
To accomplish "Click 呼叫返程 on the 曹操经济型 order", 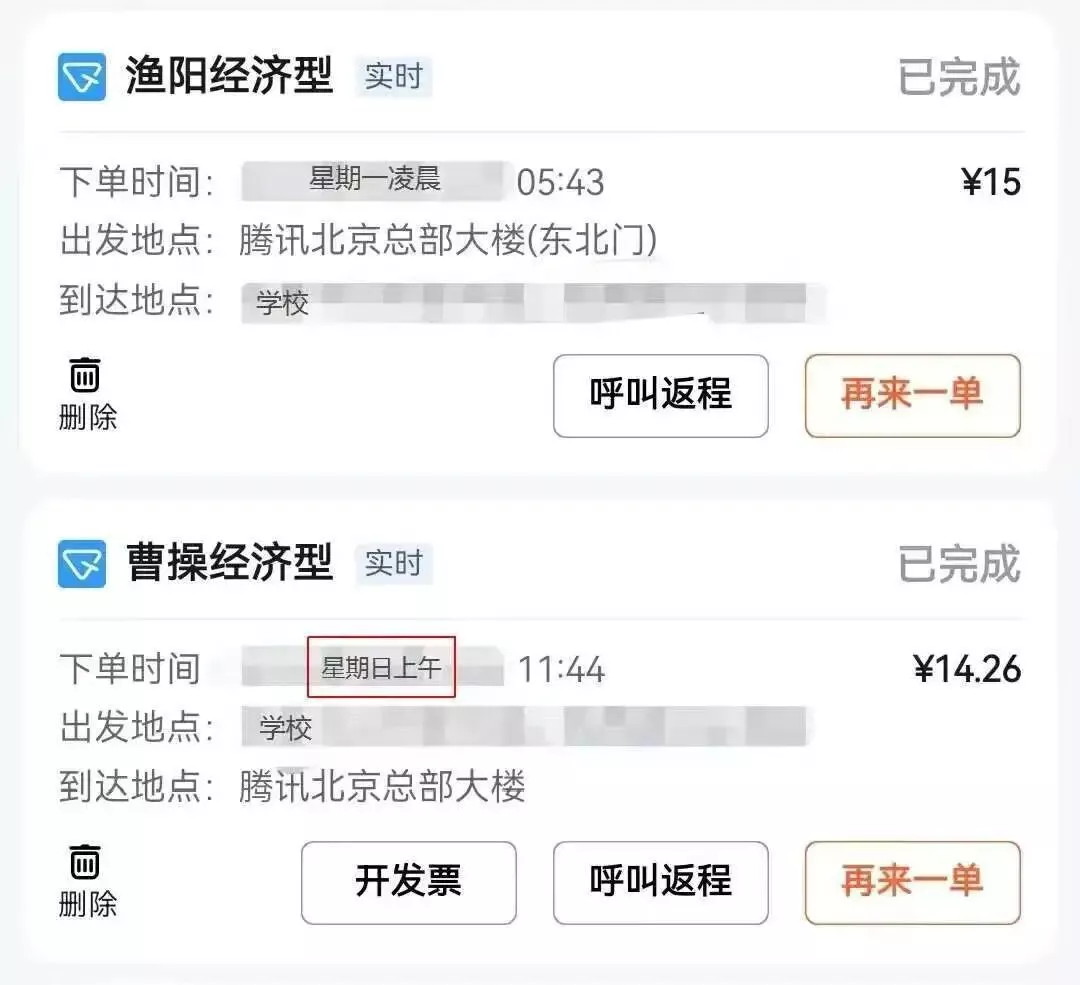I will [661, 882].
